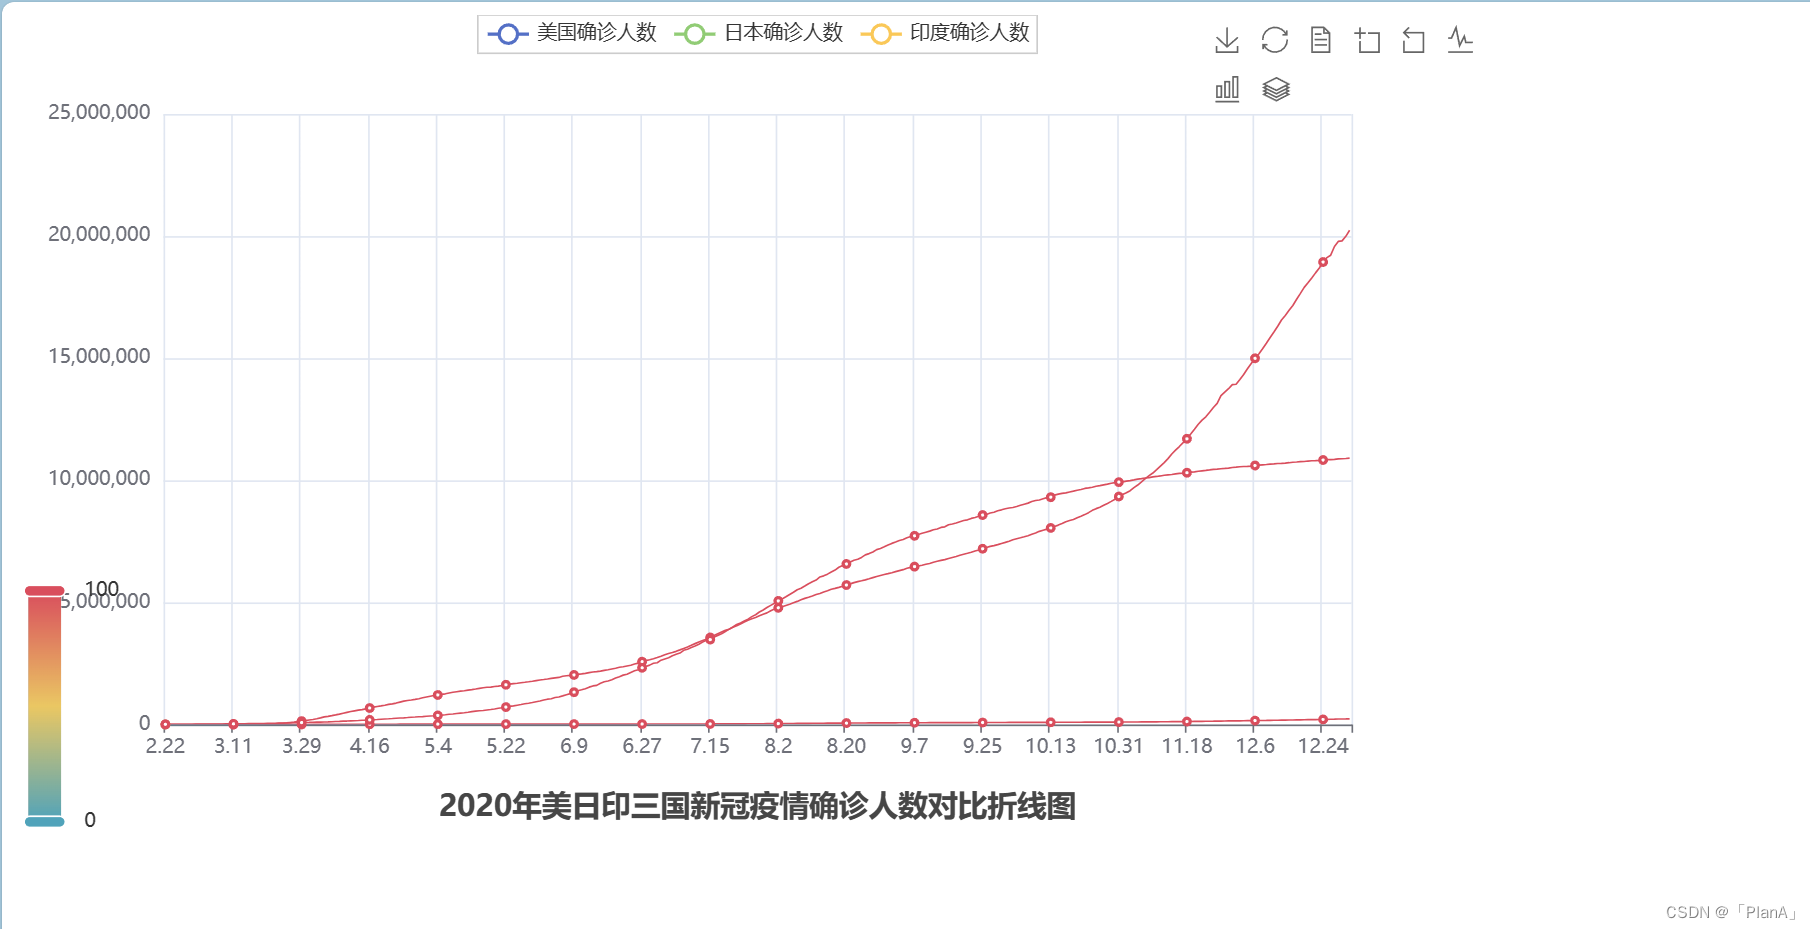
Task: Click the restore refresh icon in toolbox
Action: coord(1275,40)
